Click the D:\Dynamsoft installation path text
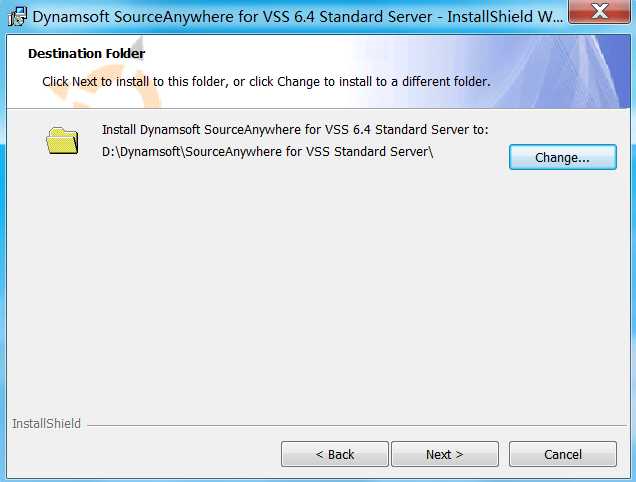The width and height of the screenshot is (636, 482). pos(267,151)
